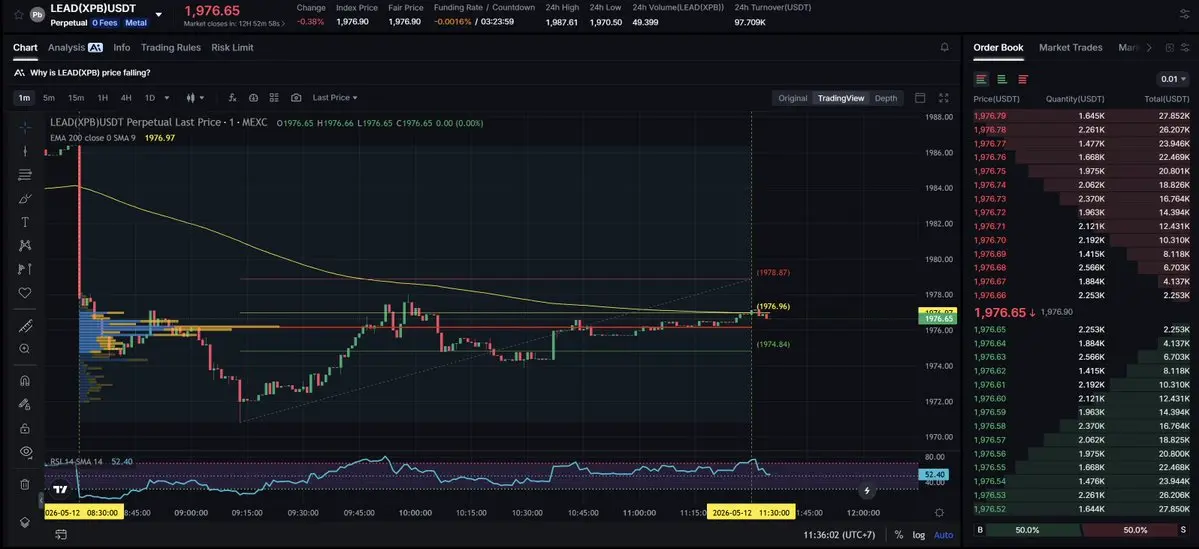Toggle magnet mode for drawings
Viewport: 1199px width, 549px height.
pos(24,381)
